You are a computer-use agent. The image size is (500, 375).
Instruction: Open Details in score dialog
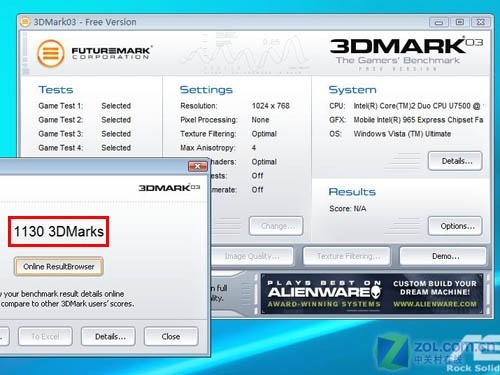click(108, 336)
